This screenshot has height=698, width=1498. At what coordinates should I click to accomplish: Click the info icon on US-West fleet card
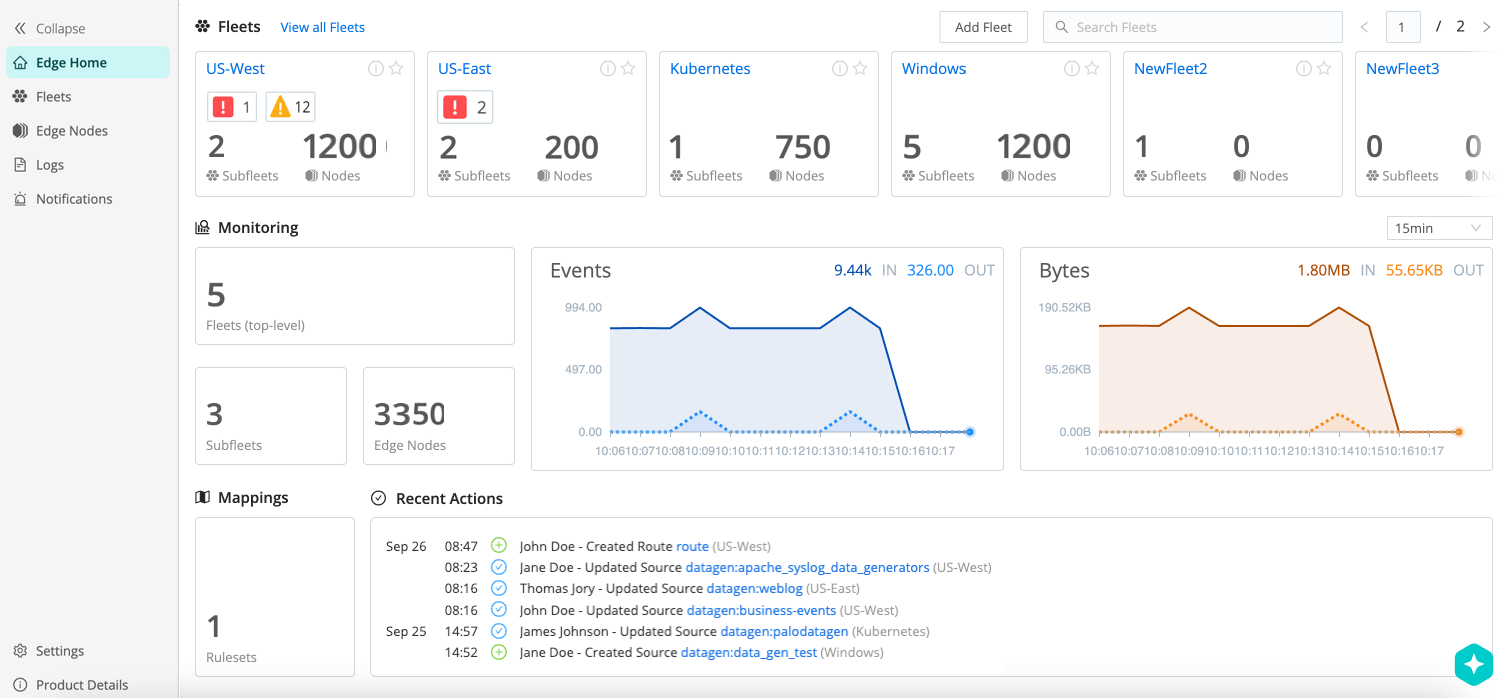click(x=376, y=69)
